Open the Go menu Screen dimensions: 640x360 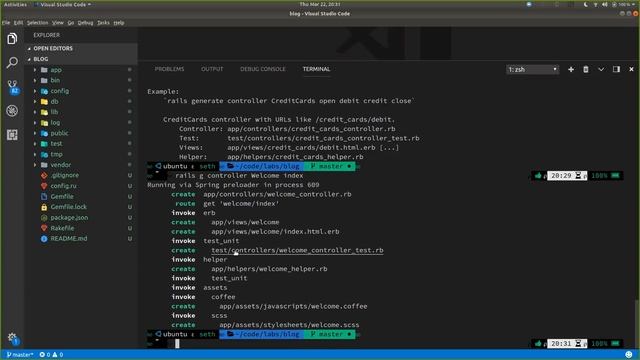point(71,23)
